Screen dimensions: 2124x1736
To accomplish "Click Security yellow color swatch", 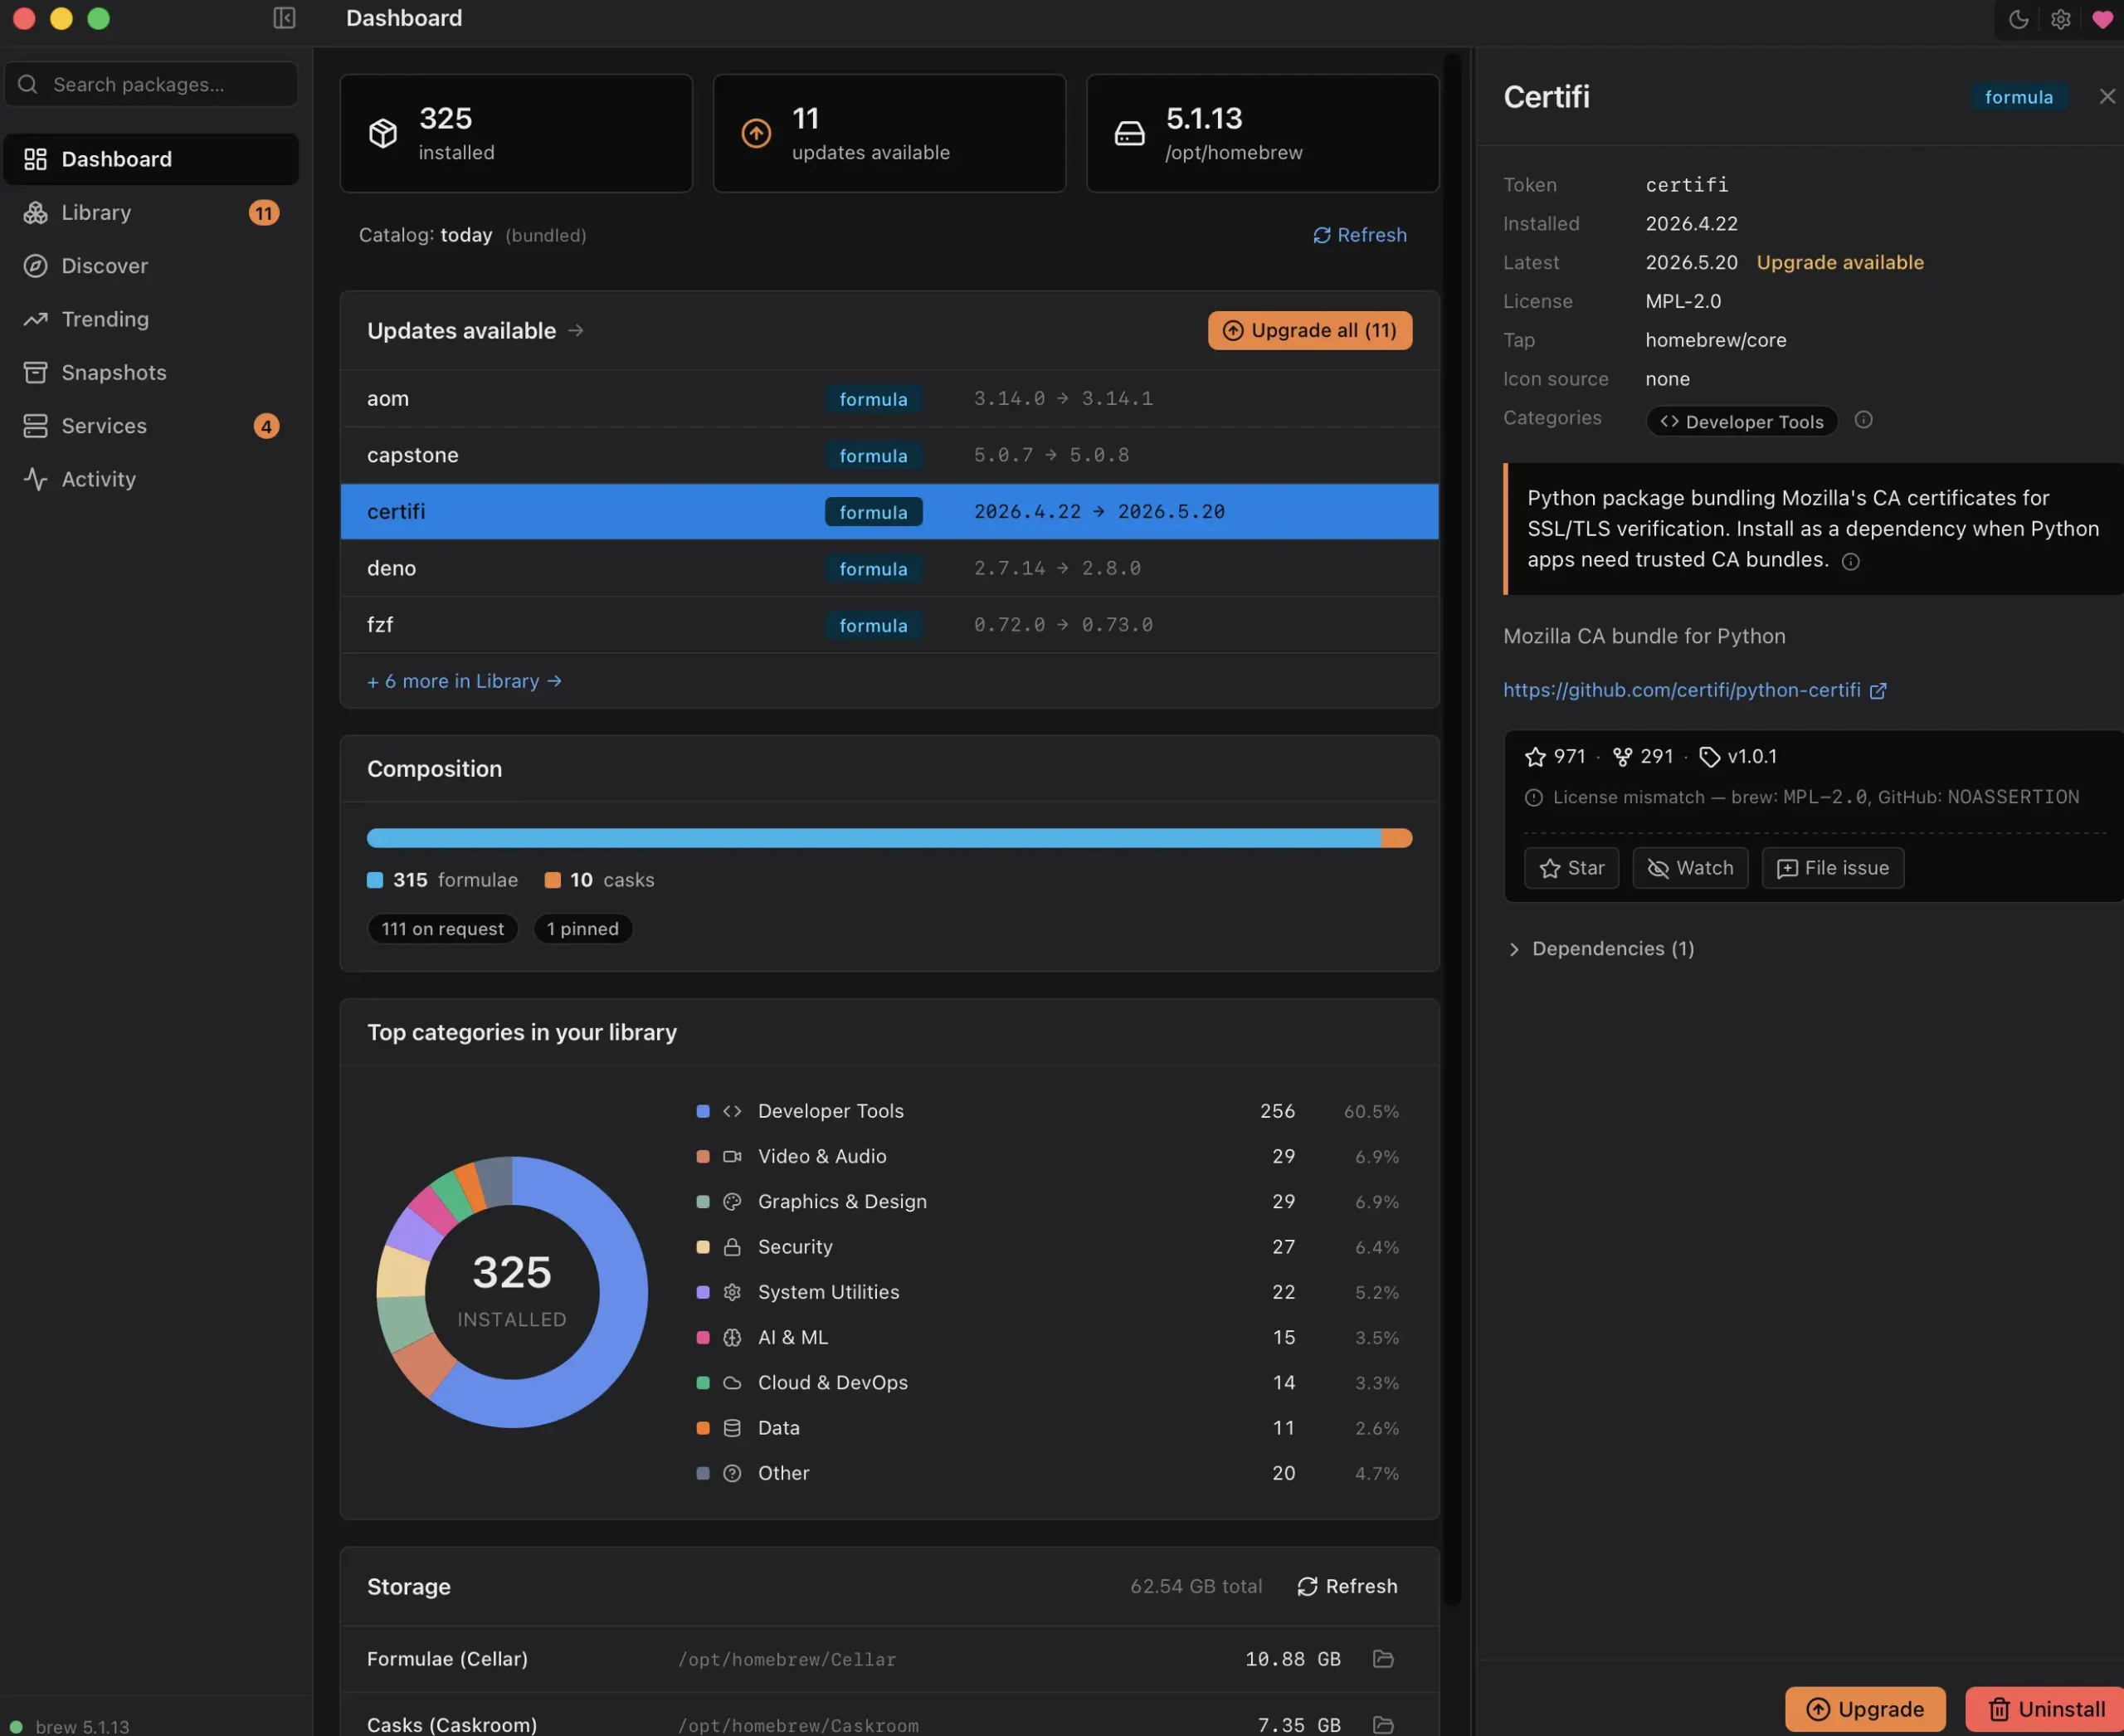I will click(x=703, y=1247).
